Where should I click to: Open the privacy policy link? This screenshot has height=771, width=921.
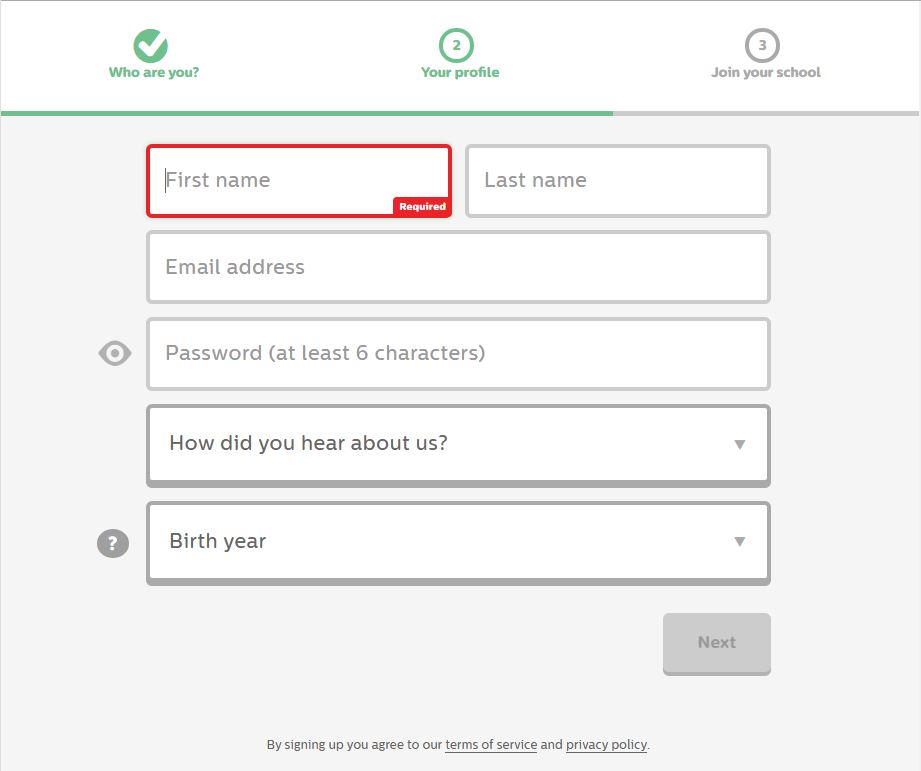(x=606, y=745)
